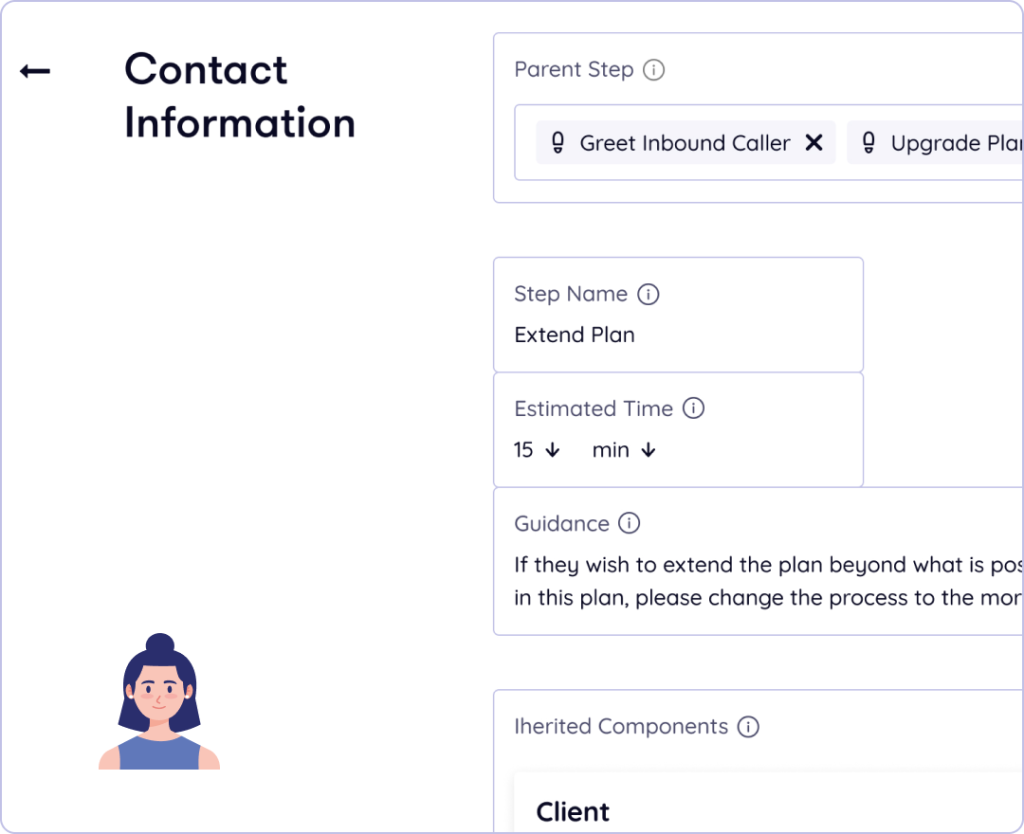Open the Estimated Time info tooltip icon
The width and height of the screenshot is (1024, 834).
pyautogui.click(x=693, y=408)
